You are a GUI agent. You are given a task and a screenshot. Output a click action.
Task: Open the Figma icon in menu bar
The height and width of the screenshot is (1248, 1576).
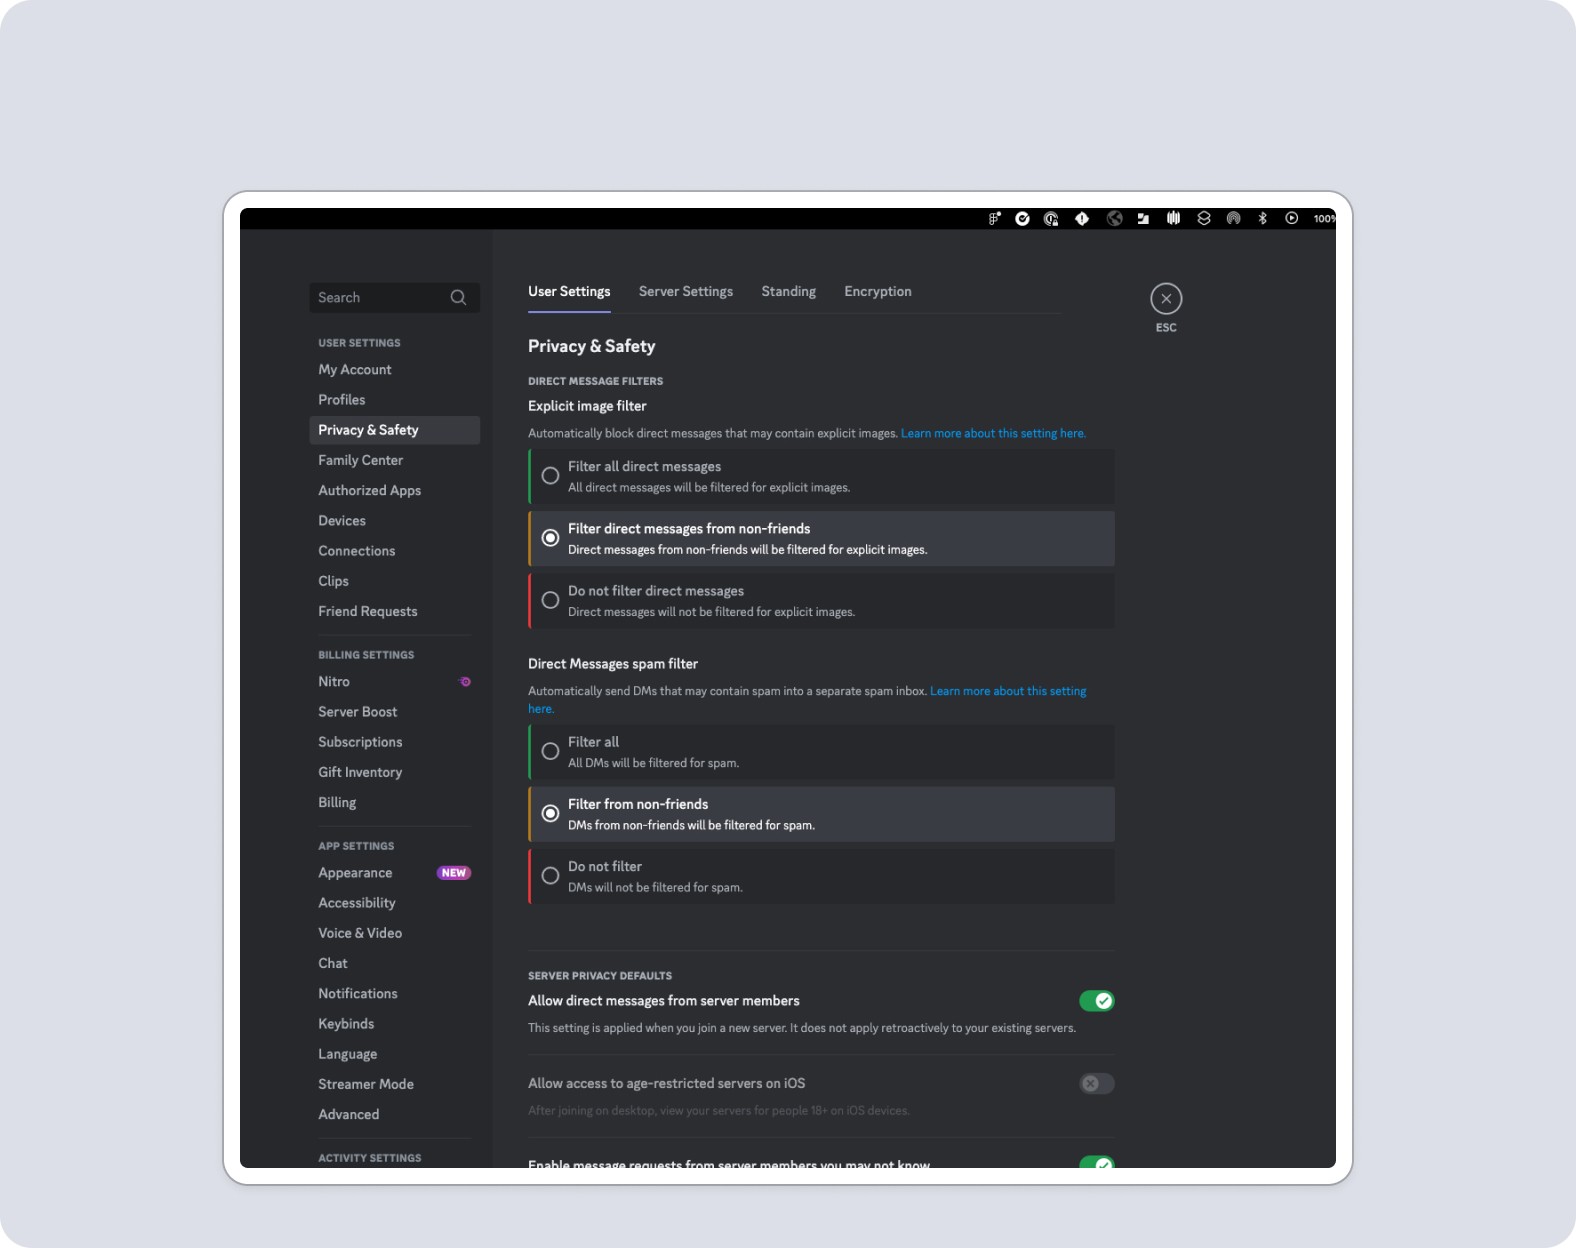994,218
